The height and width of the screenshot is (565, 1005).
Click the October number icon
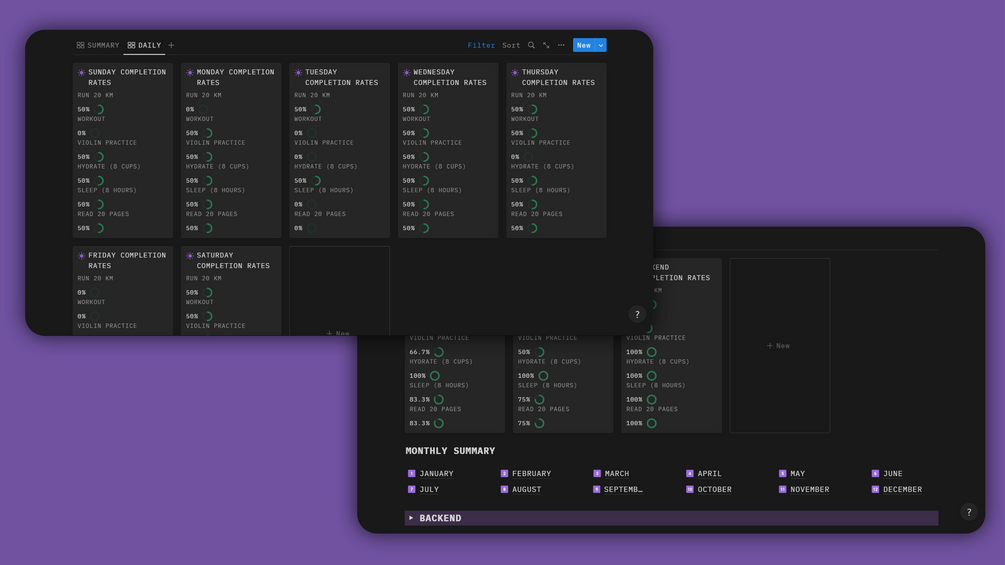pos(690,489)
